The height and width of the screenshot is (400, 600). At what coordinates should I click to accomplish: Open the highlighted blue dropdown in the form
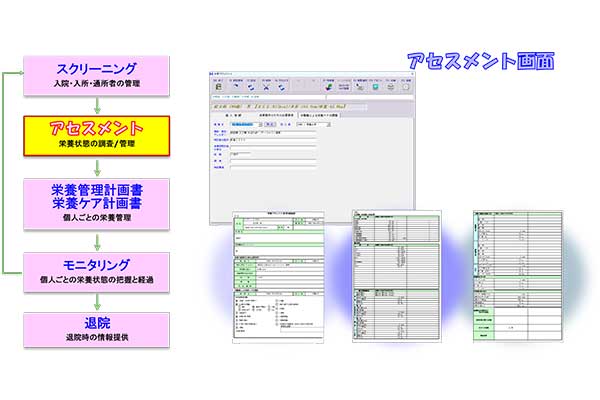pos(250,125)
